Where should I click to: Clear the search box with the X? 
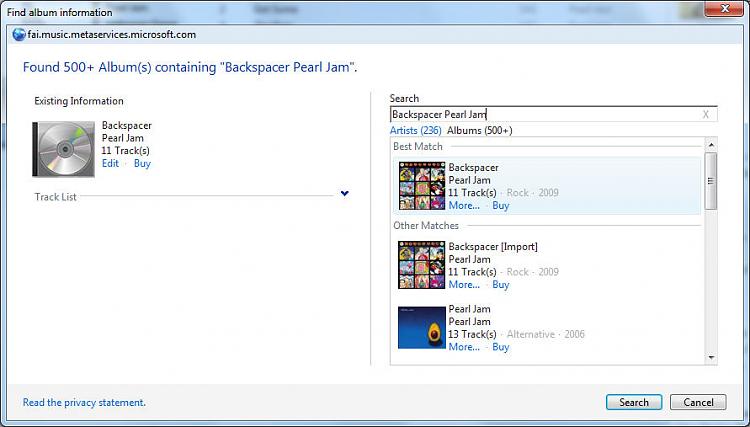point(706,114)
